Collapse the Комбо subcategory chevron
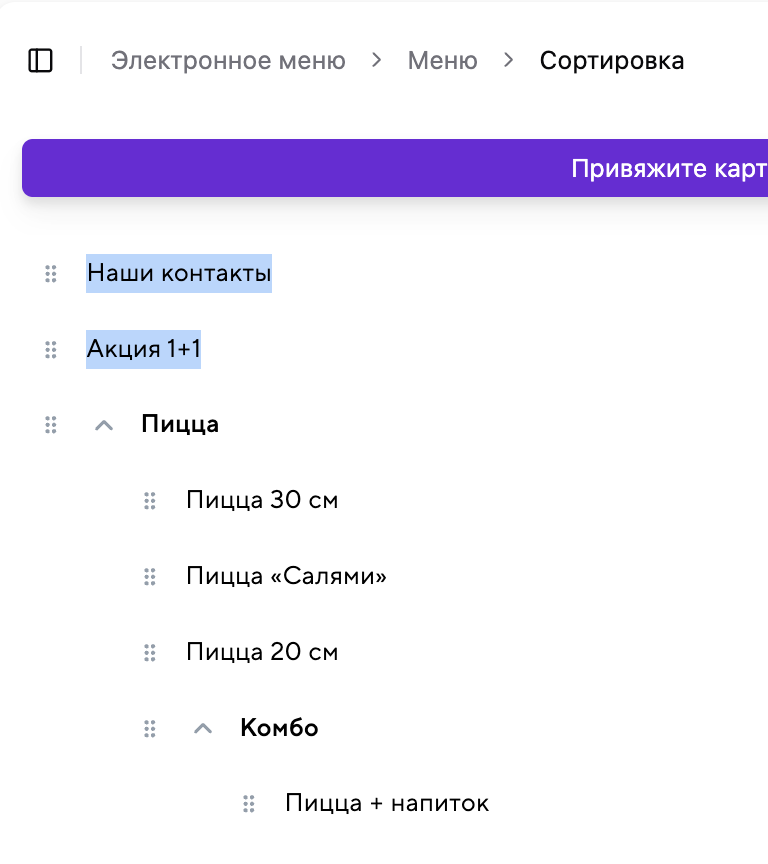 pyautogui.click(x=202, y=728)
